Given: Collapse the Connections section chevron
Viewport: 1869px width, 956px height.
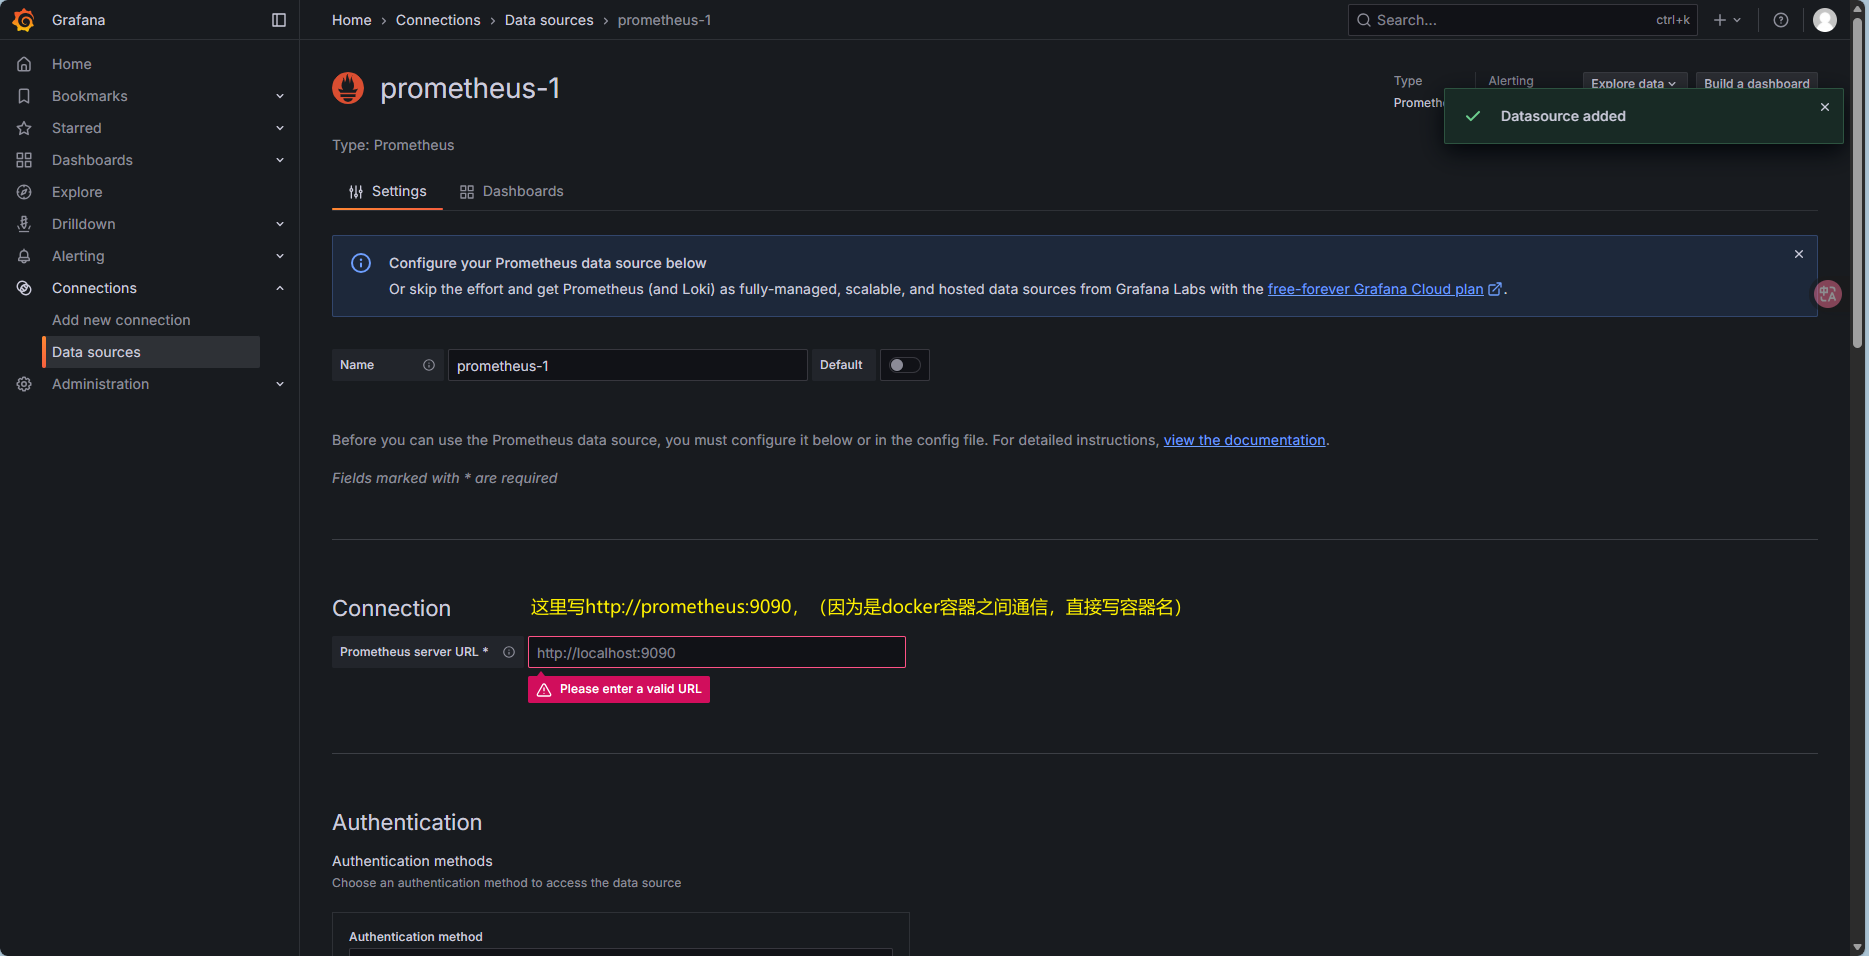Looking at the screenshot, I should tap(280, 288).
